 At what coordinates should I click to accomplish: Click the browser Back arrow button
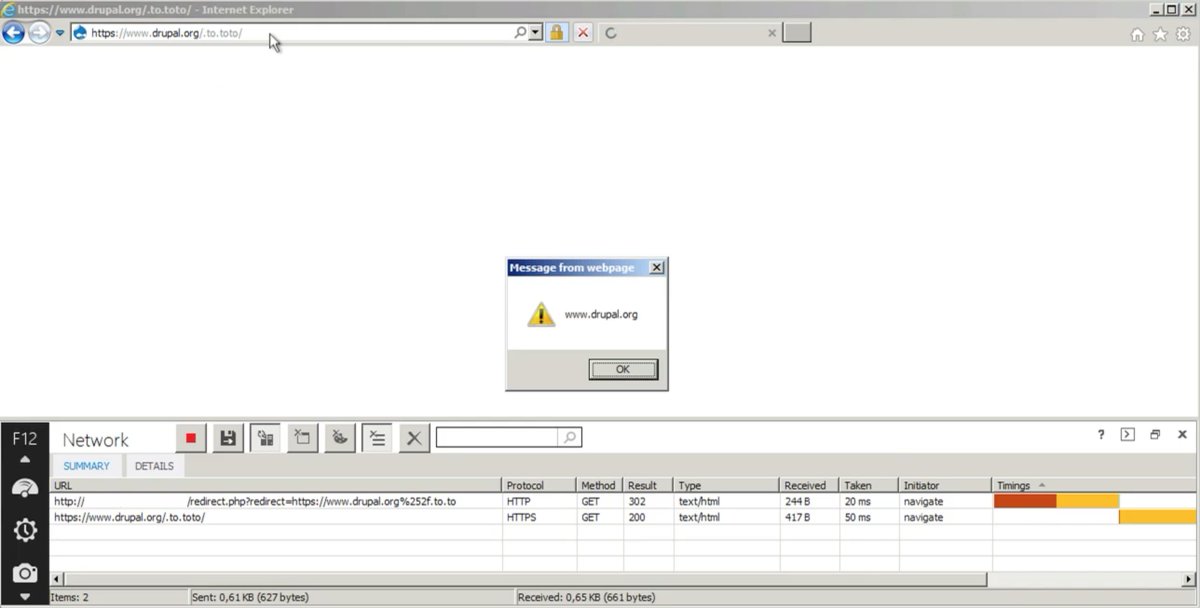pyautogui.click(x=13, y=33)
